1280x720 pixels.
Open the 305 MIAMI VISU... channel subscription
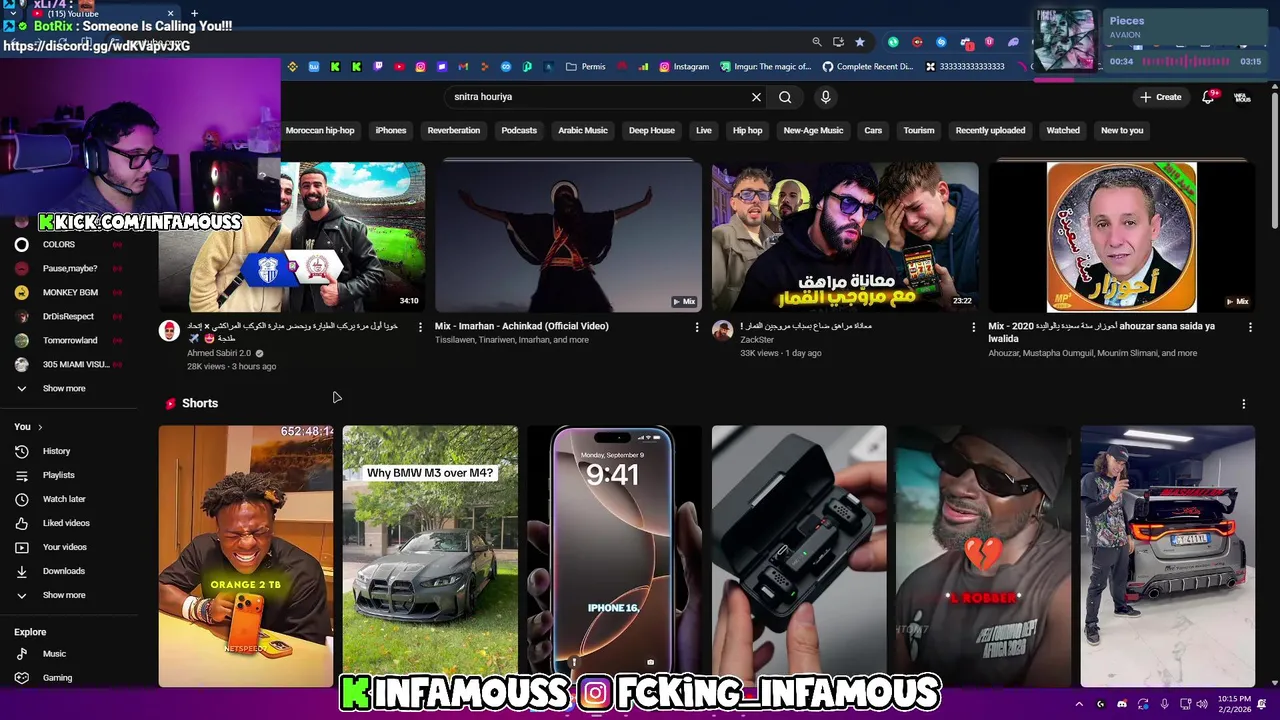click(75, 364)
